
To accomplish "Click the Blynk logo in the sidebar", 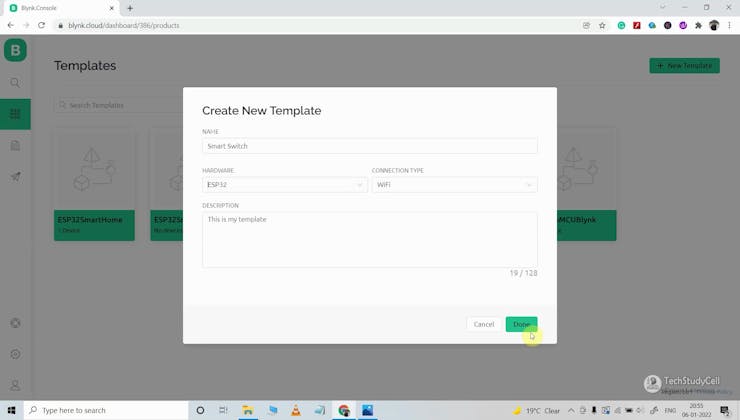I will [15, 50].
